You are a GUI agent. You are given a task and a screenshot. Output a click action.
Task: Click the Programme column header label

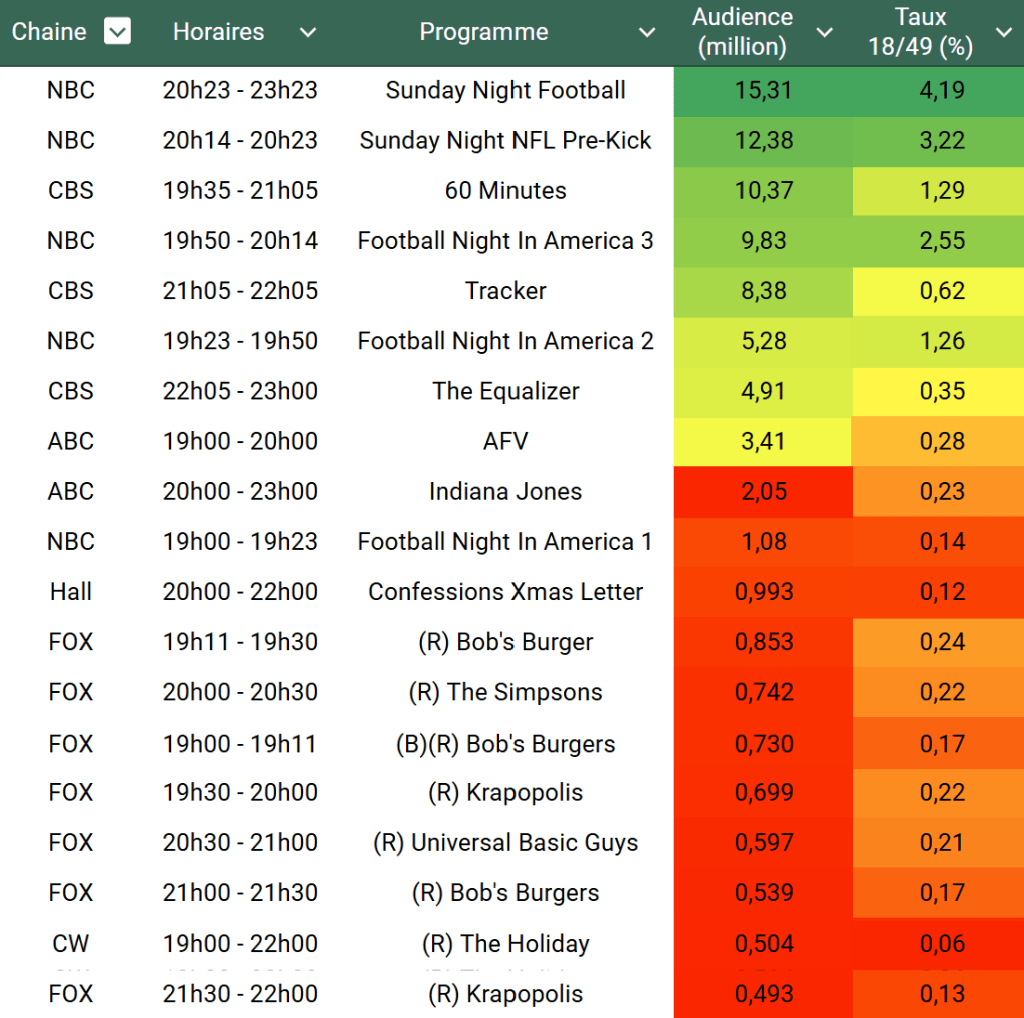click(484, 32)
